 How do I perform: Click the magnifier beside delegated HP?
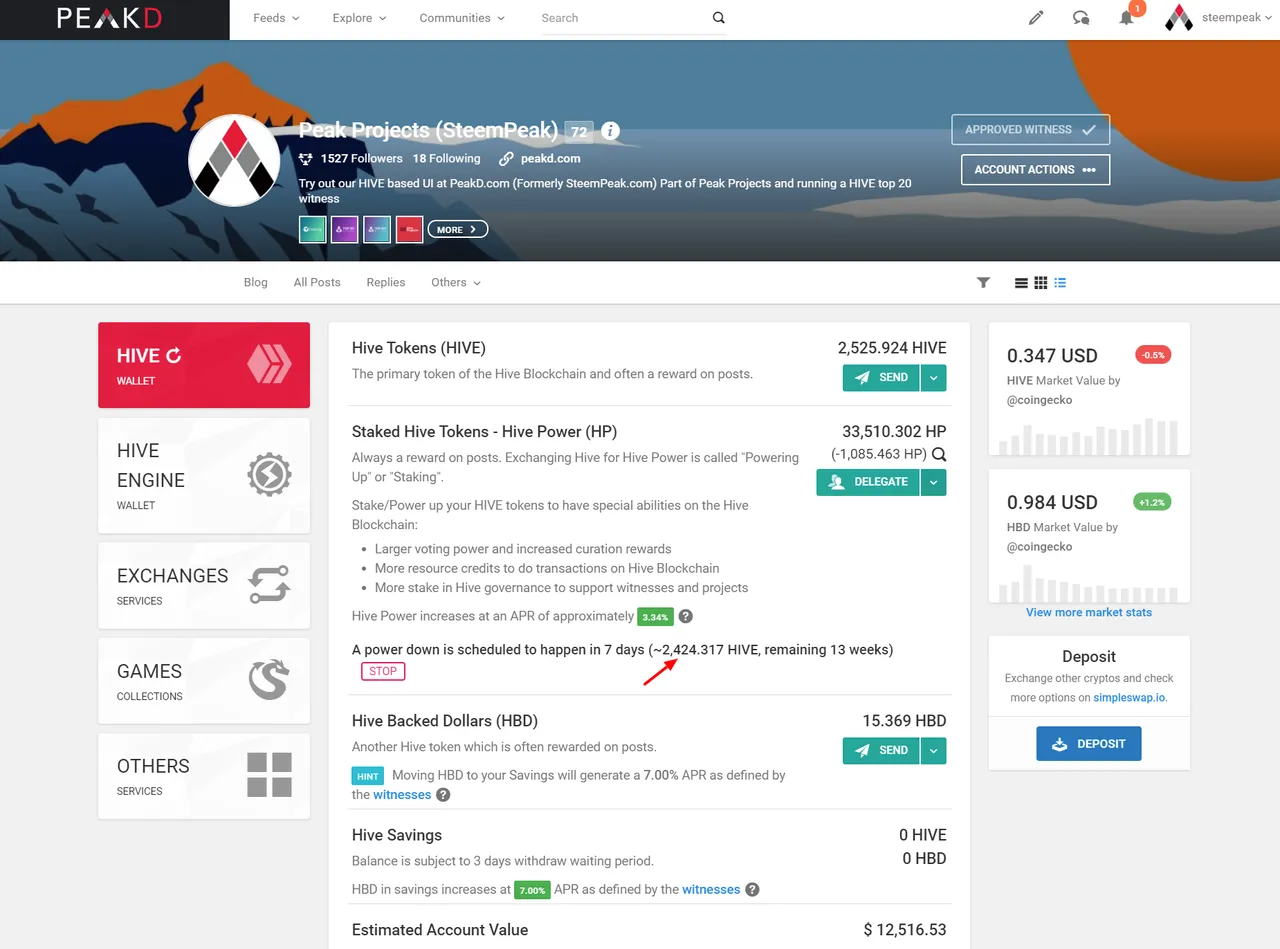[x=938, y=454]
